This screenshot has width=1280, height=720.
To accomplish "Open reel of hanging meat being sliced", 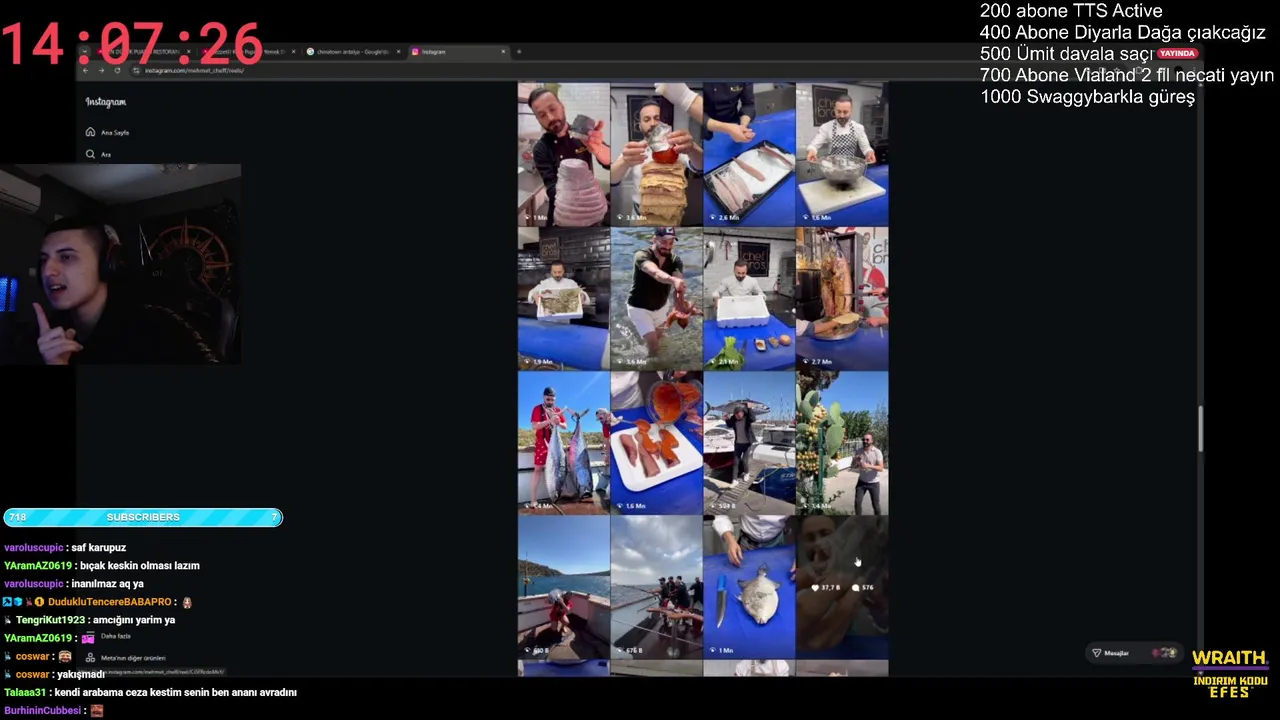I will coord(842,298).
